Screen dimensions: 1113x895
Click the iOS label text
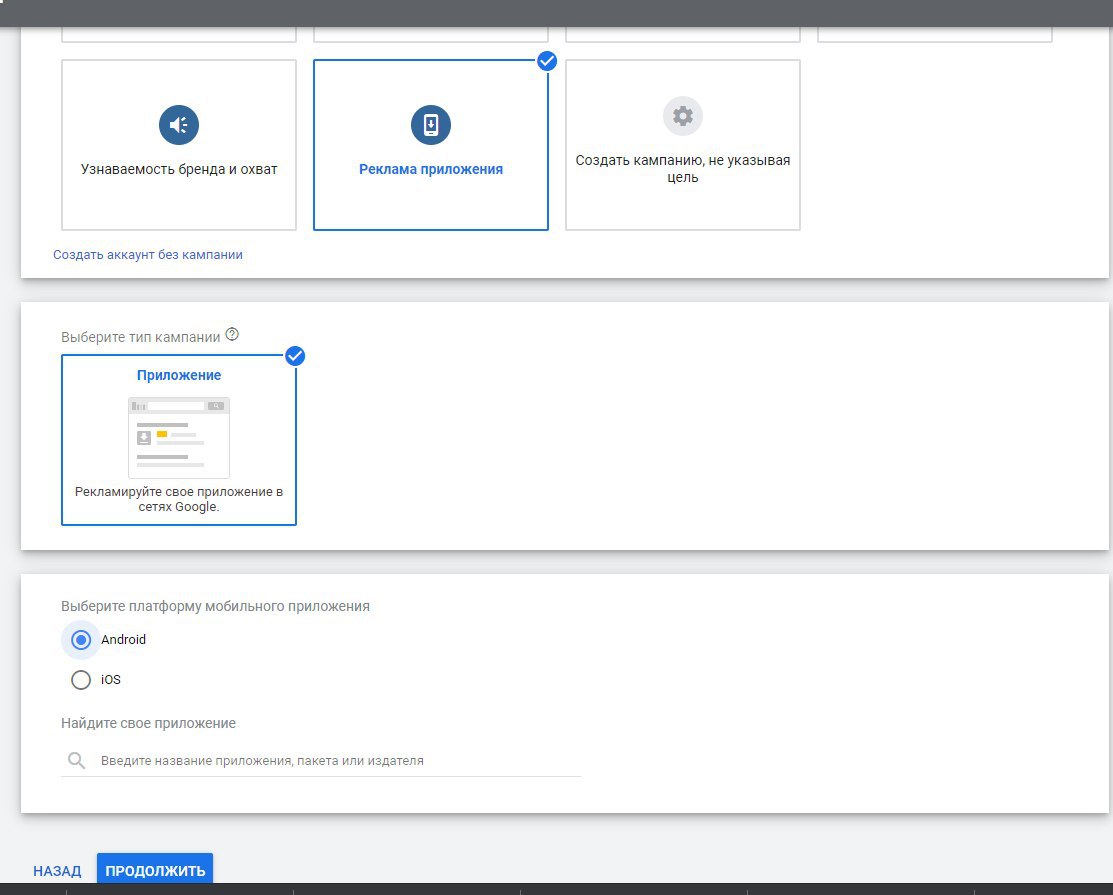(x=111, y=680)
